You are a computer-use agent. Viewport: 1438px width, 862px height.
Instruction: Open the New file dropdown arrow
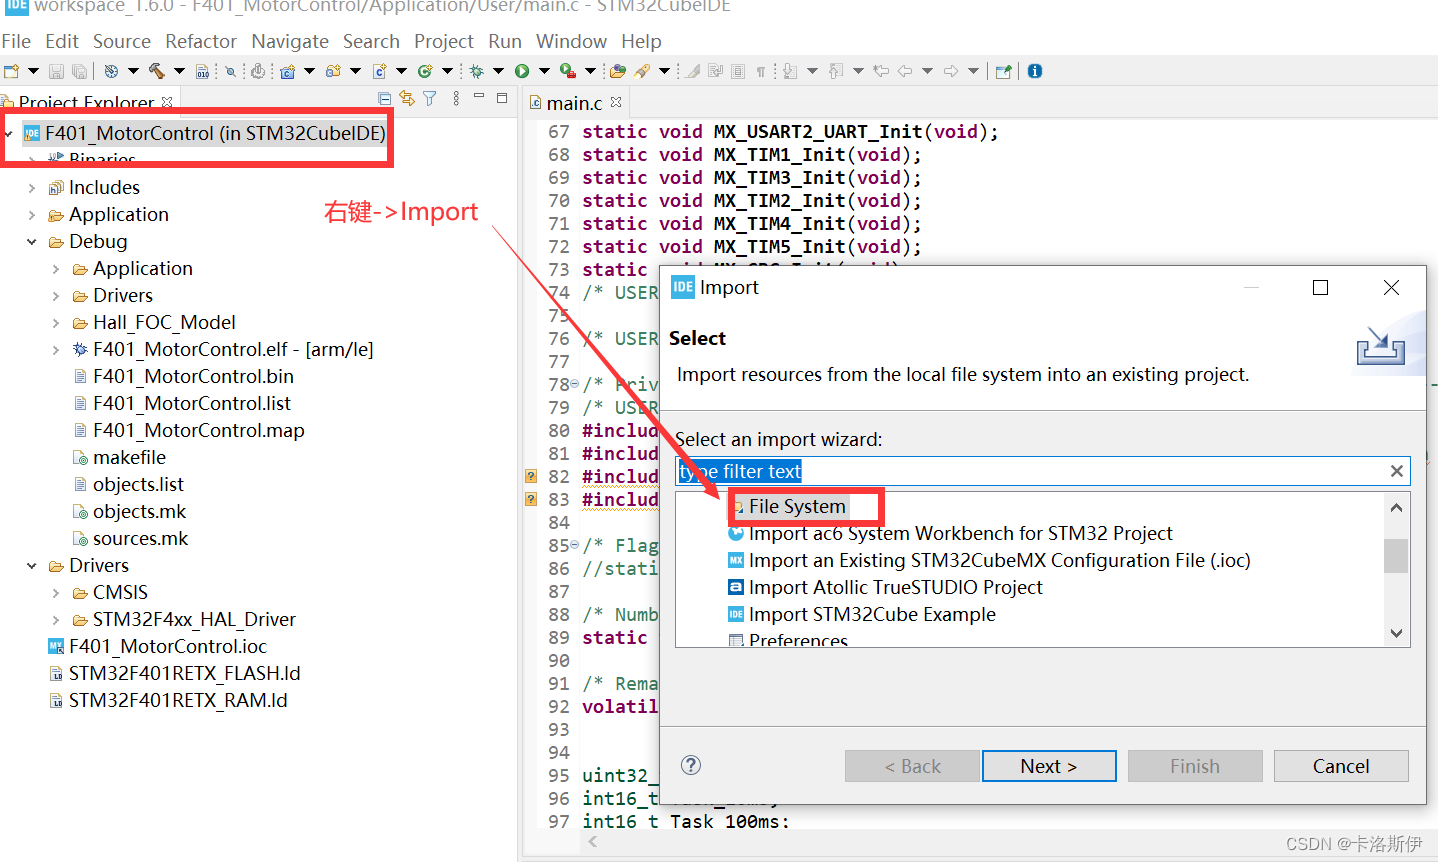coord(33,71)
